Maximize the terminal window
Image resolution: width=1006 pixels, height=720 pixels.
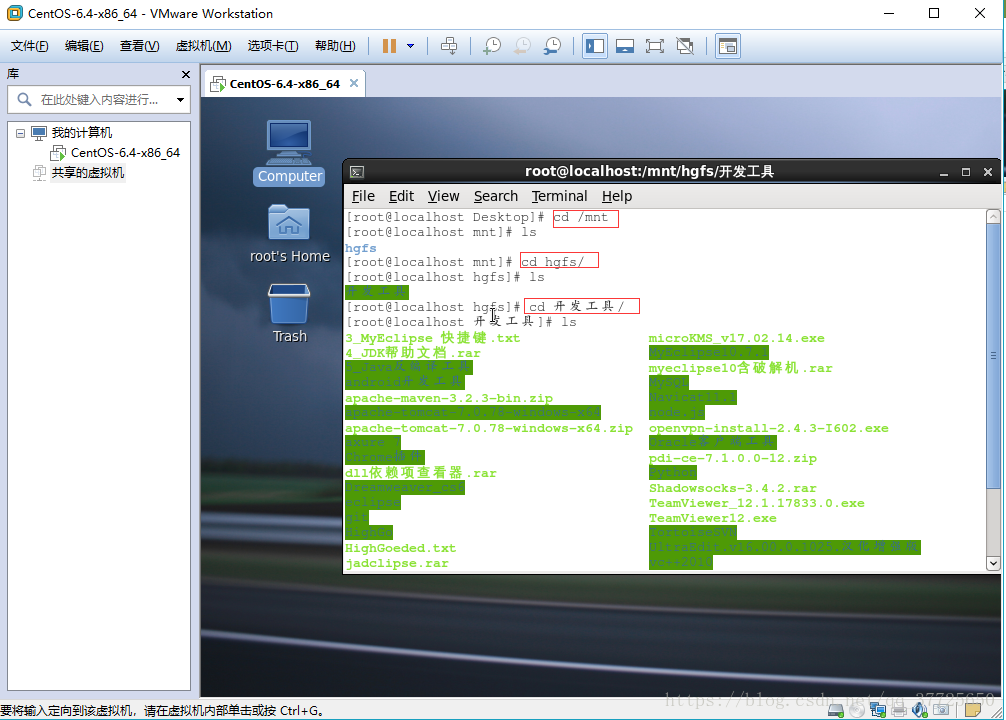pos(966,172)
